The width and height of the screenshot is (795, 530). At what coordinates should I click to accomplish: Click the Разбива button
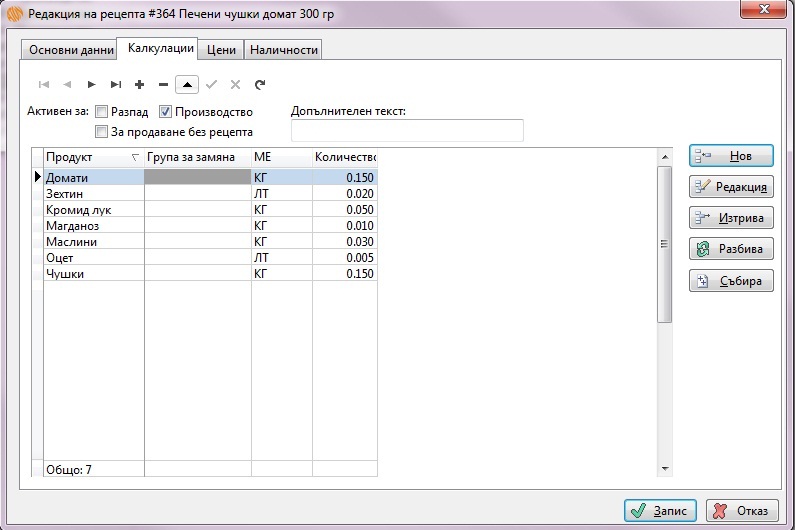tap(731, 249)
